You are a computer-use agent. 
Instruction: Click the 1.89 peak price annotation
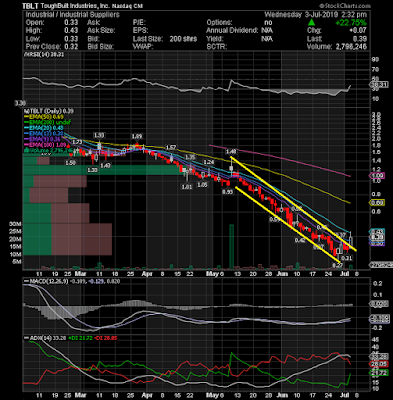(x=137, y=136)
